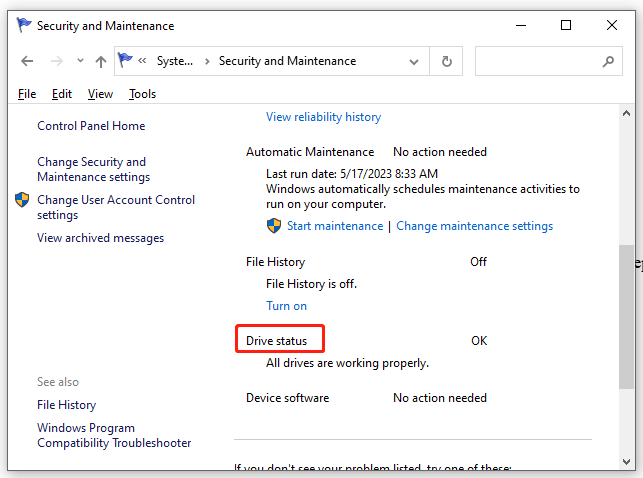Open the recent locations dropdown arrow
Viewport: 643px width, 478px height.
[80, 61]
